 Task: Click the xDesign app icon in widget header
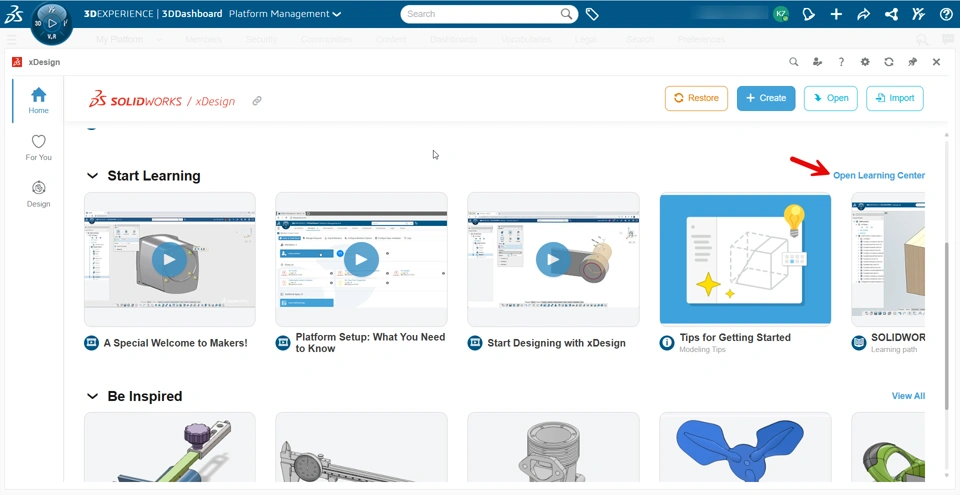pyautogui.click(x=17, y=62)
